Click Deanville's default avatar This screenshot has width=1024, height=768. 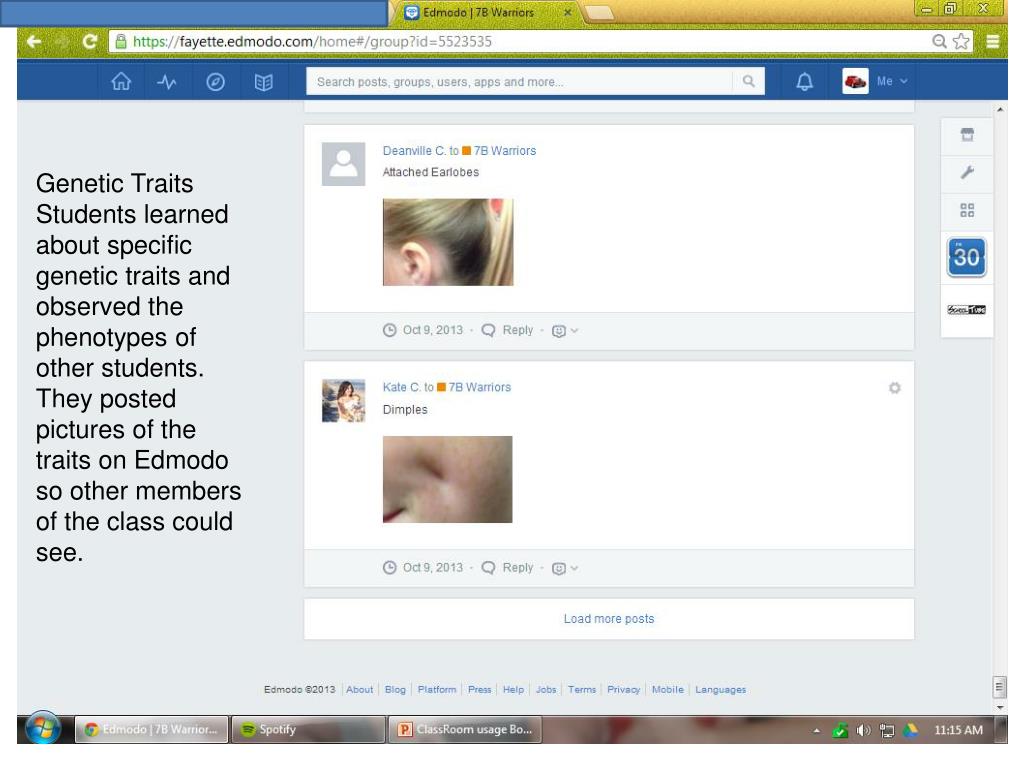[344, 164]
